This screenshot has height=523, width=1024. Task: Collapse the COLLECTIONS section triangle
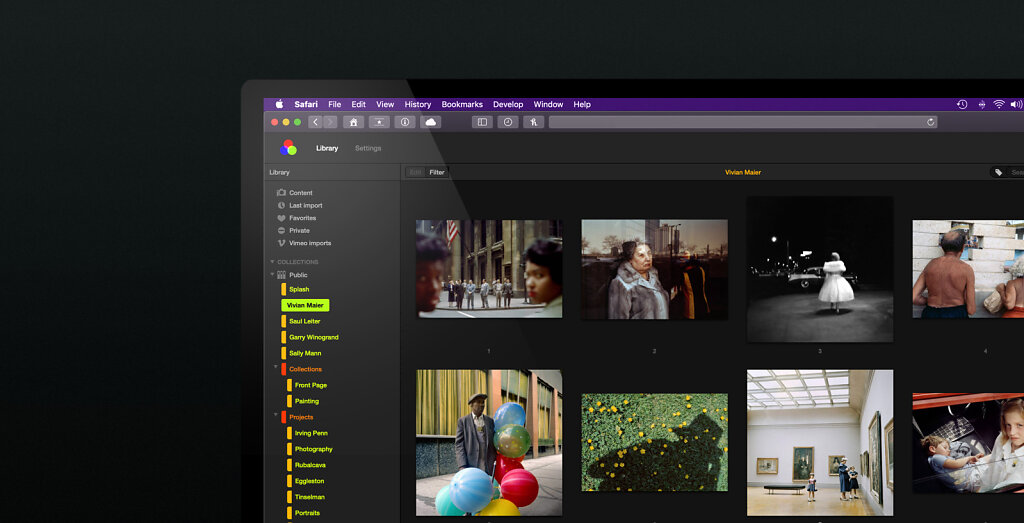point(272,262)
